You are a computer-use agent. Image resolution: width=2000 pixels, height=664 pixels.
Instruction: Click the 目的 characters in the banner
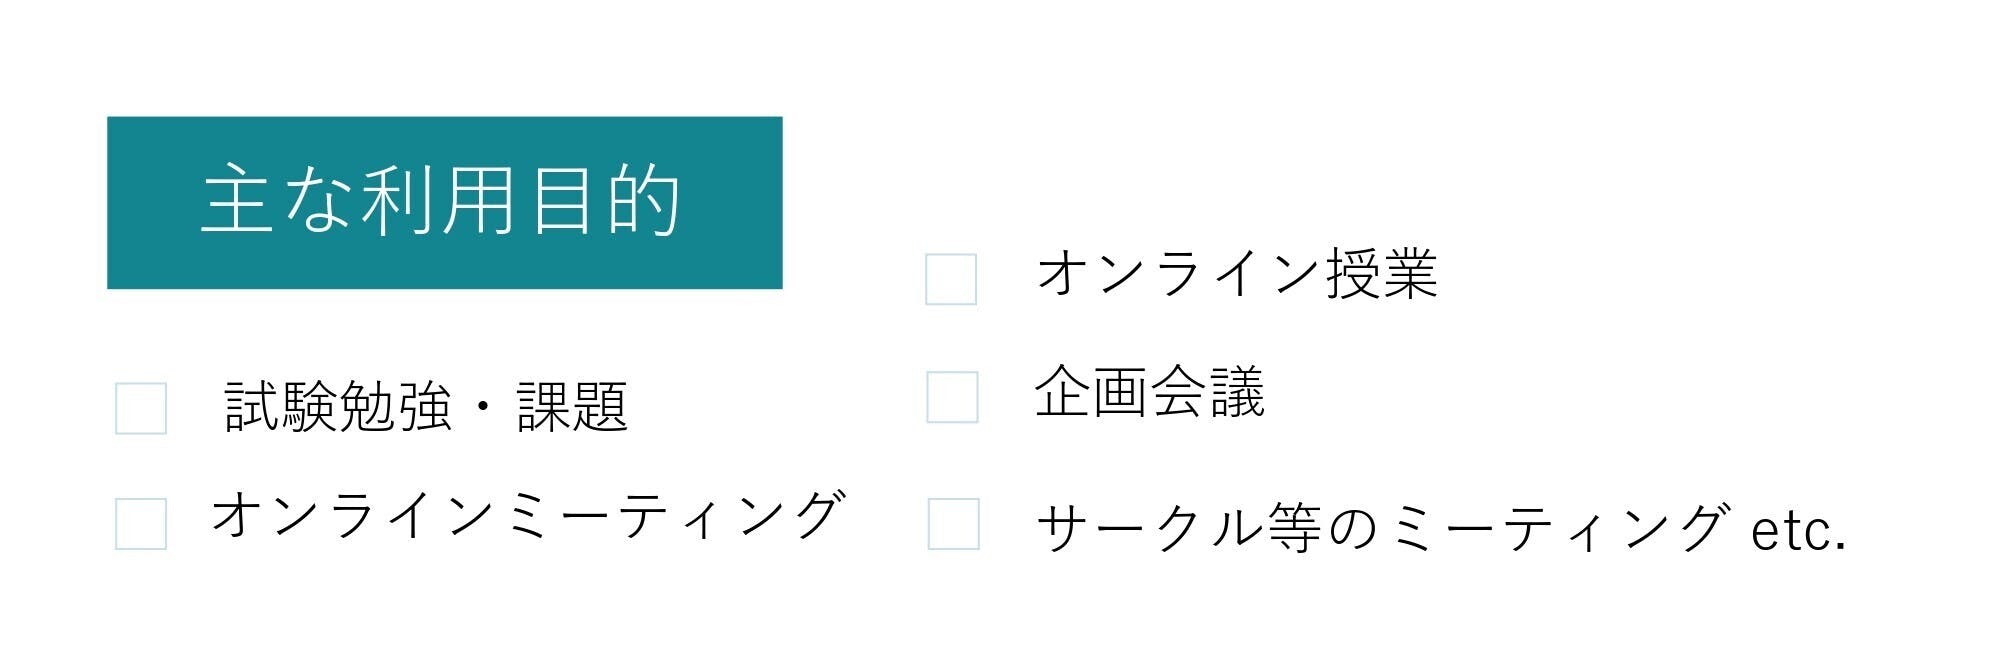[x=606, y=201]
